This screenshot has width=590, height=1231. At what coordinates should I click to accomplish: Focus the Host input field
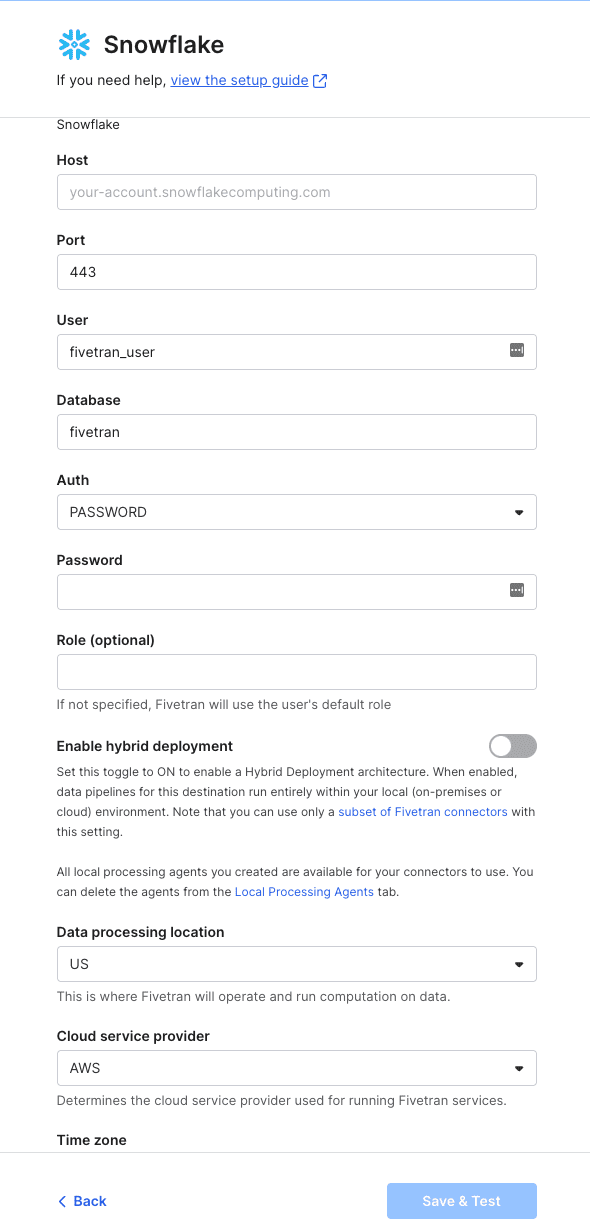297,192
